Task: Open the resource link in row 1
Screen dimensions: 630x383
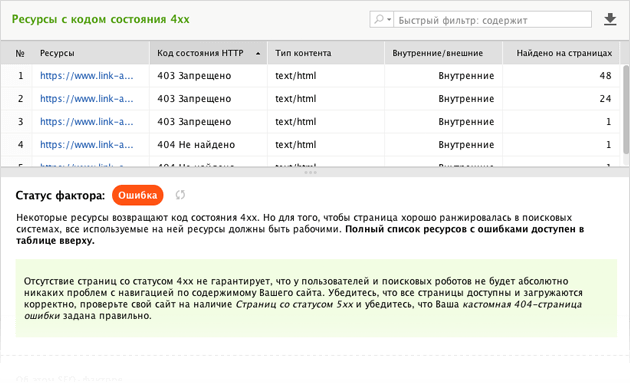Action: point(86,76)
